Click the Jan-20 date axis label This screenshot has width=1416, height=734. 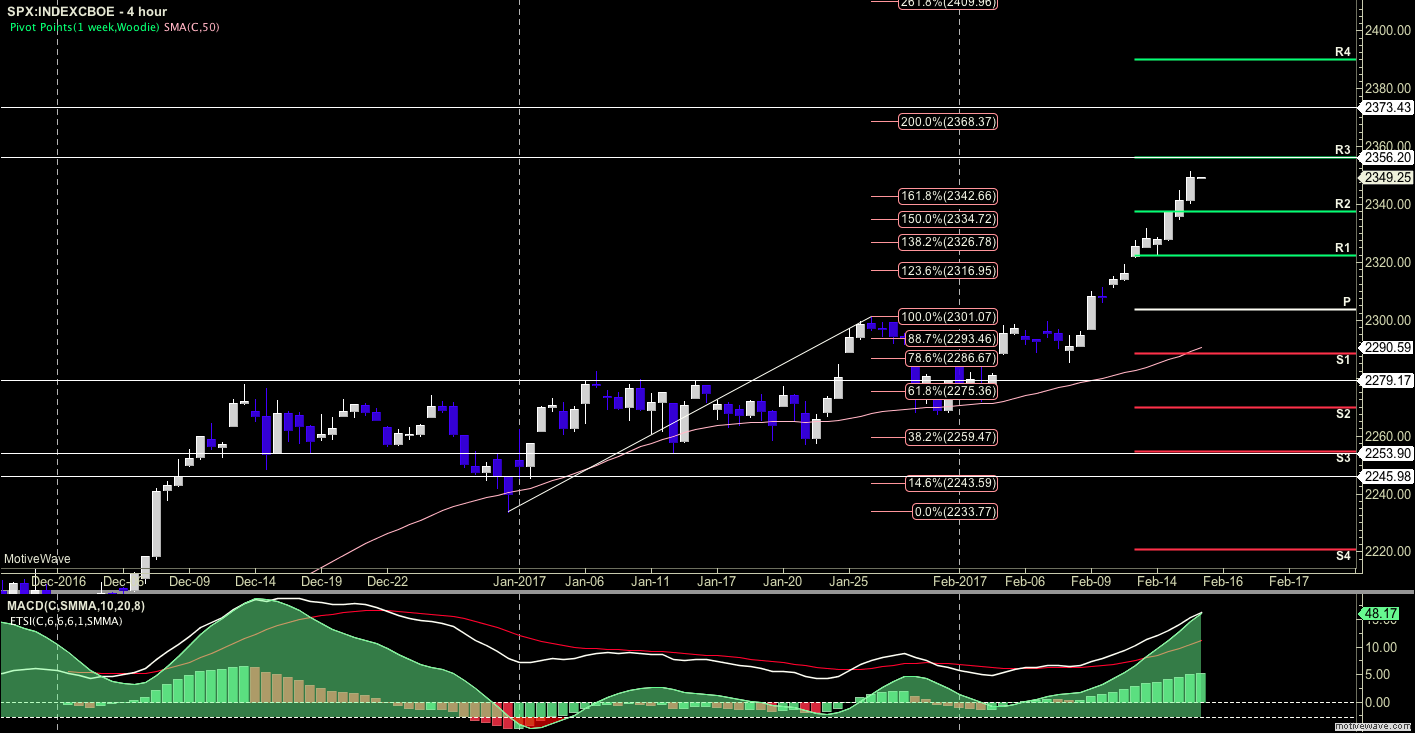coord(783,581)
